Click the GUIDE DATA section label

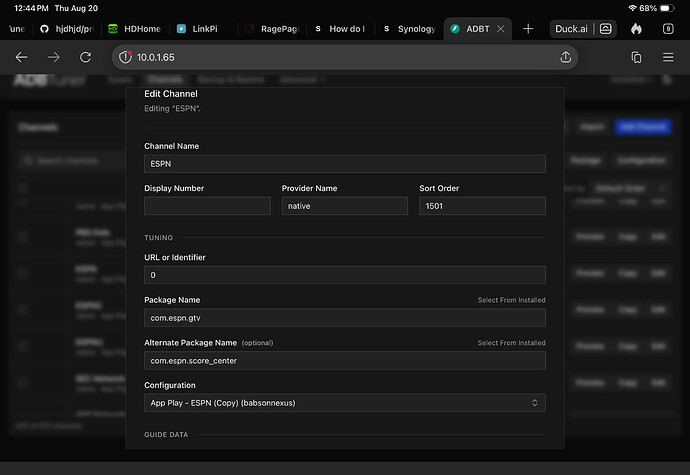coord(166,434)
